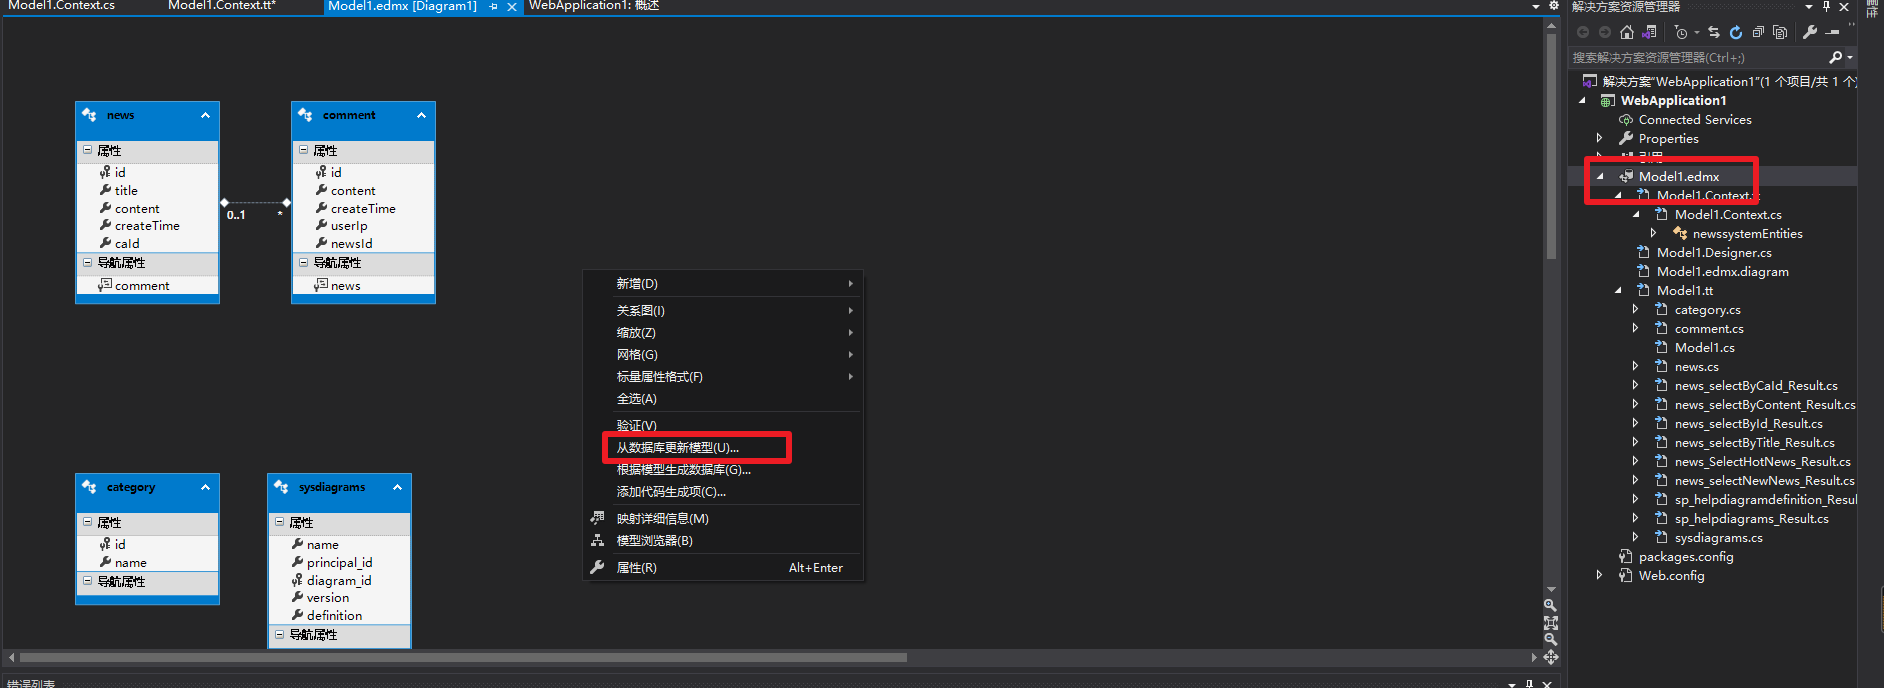This screenshot has width=1884, height=688.
Task: Collapse the Model1.edmx tree node
Action: point(1600,176)
